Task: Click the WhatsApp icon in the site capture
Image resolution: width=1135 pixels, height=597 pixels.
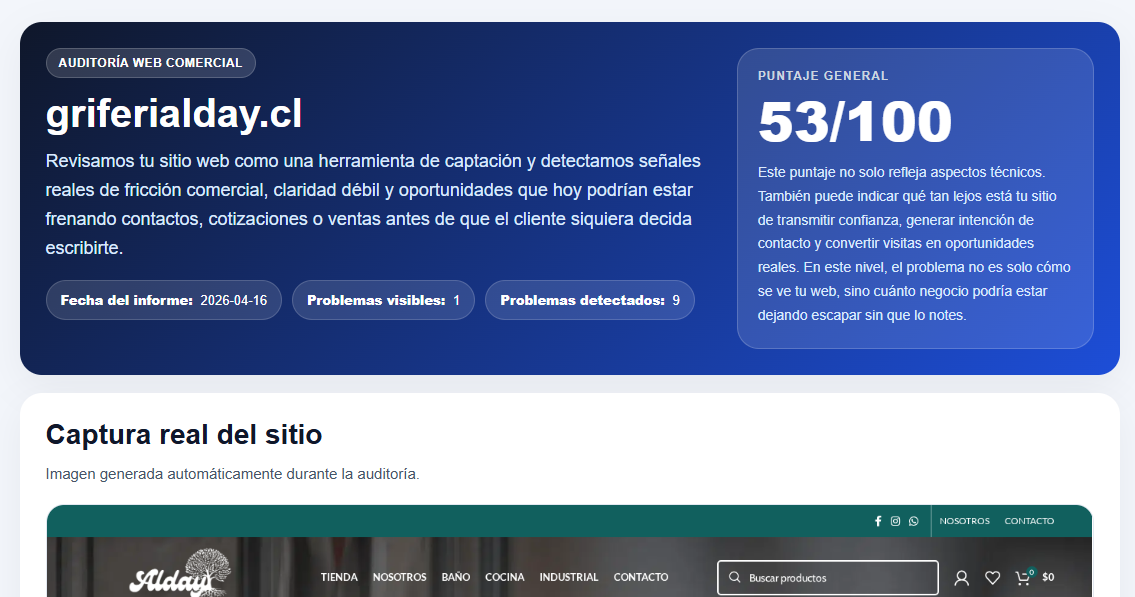Action: pos(914,521)
